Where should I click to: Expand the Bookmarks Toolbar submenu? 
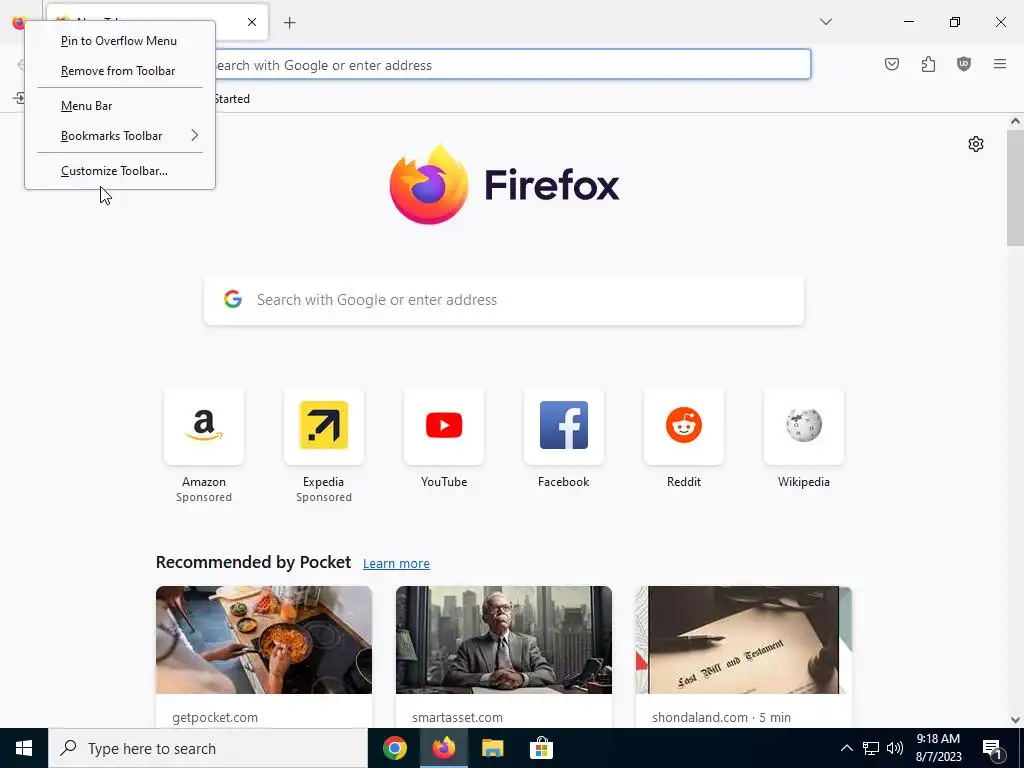(120, 135)
